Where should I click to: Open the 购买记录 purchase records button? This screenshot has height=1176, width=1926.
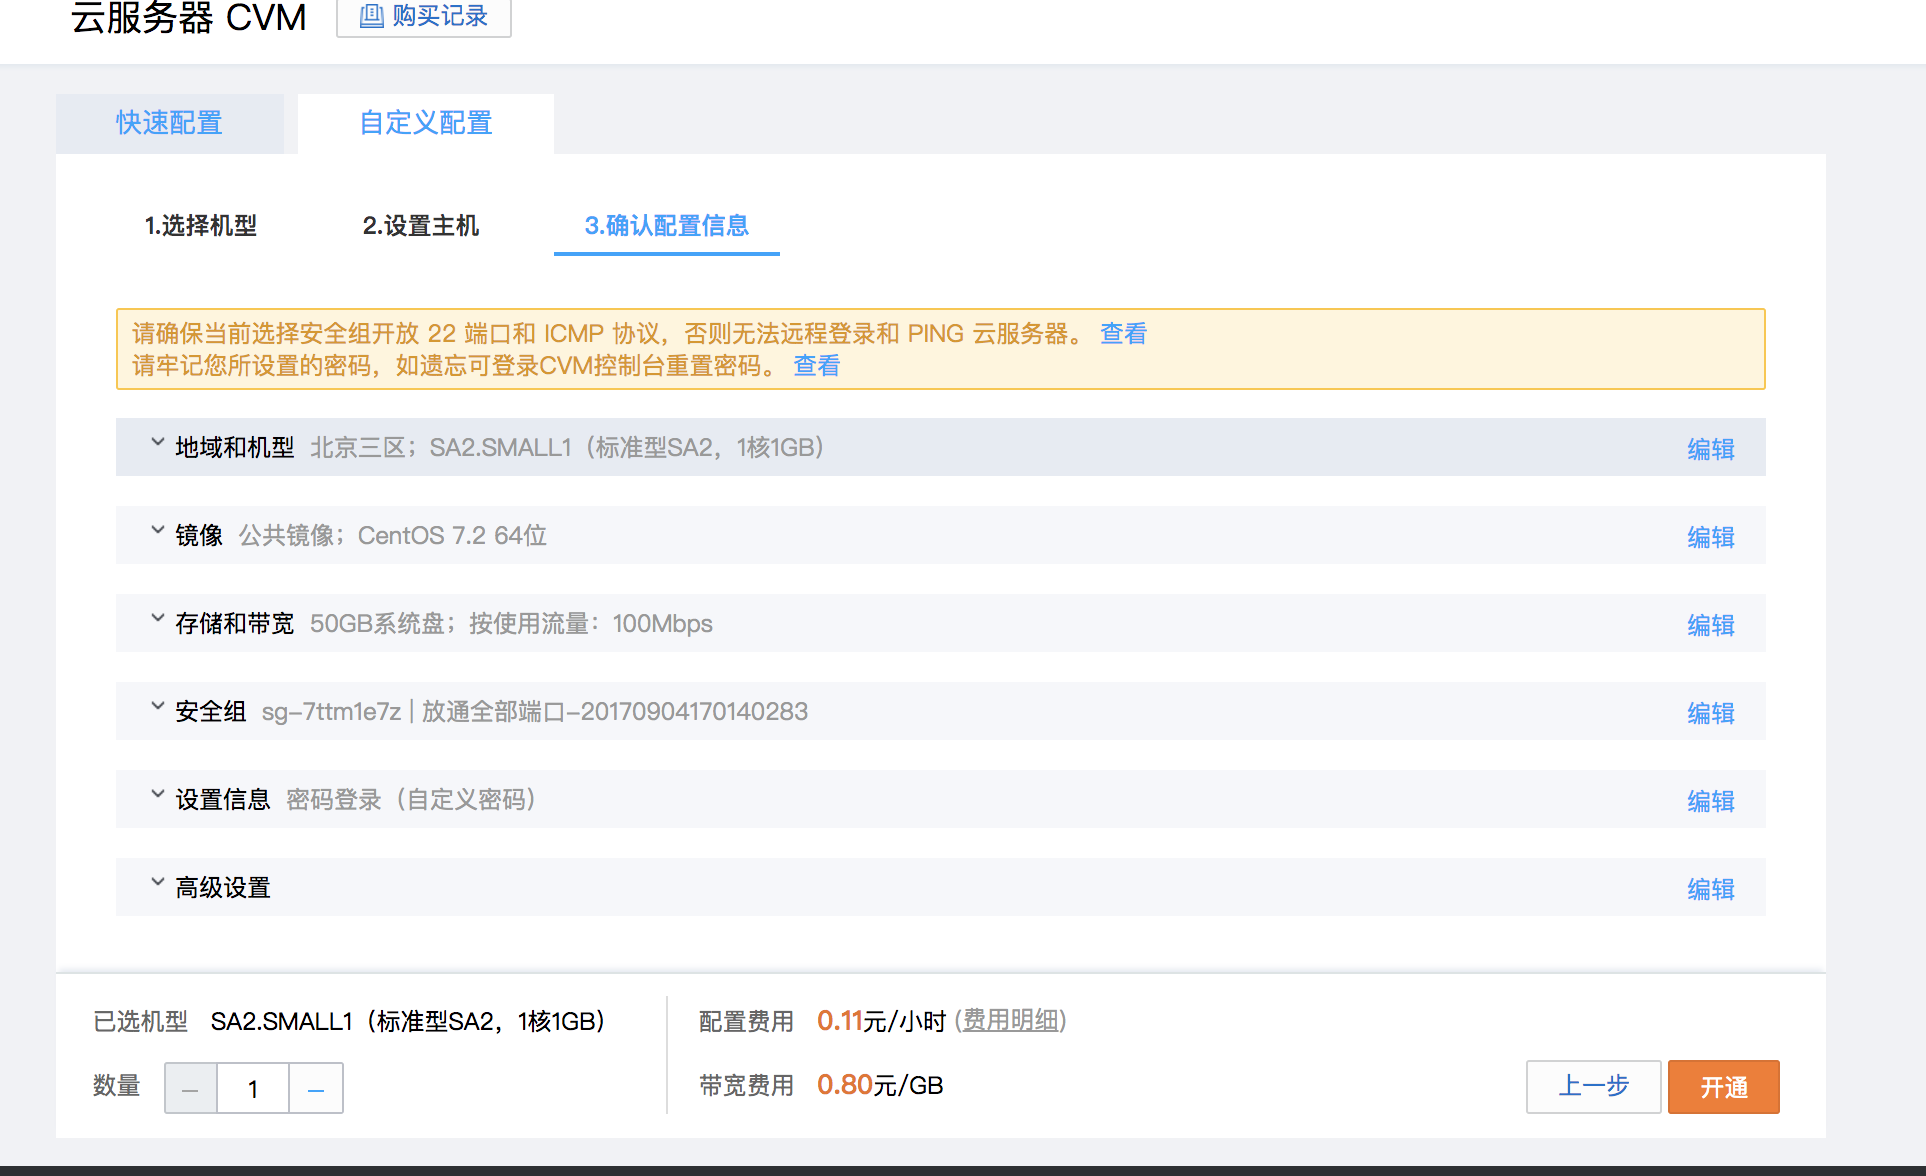[424, 17]
